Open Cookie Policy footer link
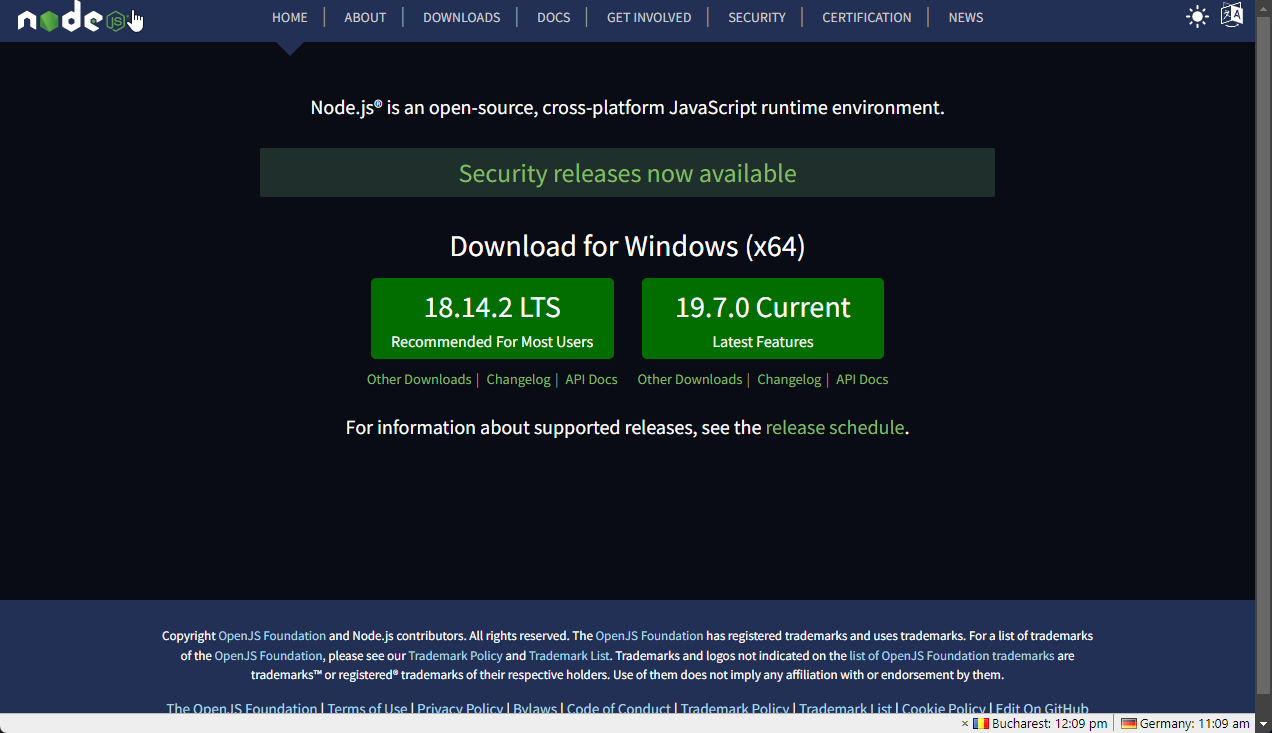 point(944,708)
